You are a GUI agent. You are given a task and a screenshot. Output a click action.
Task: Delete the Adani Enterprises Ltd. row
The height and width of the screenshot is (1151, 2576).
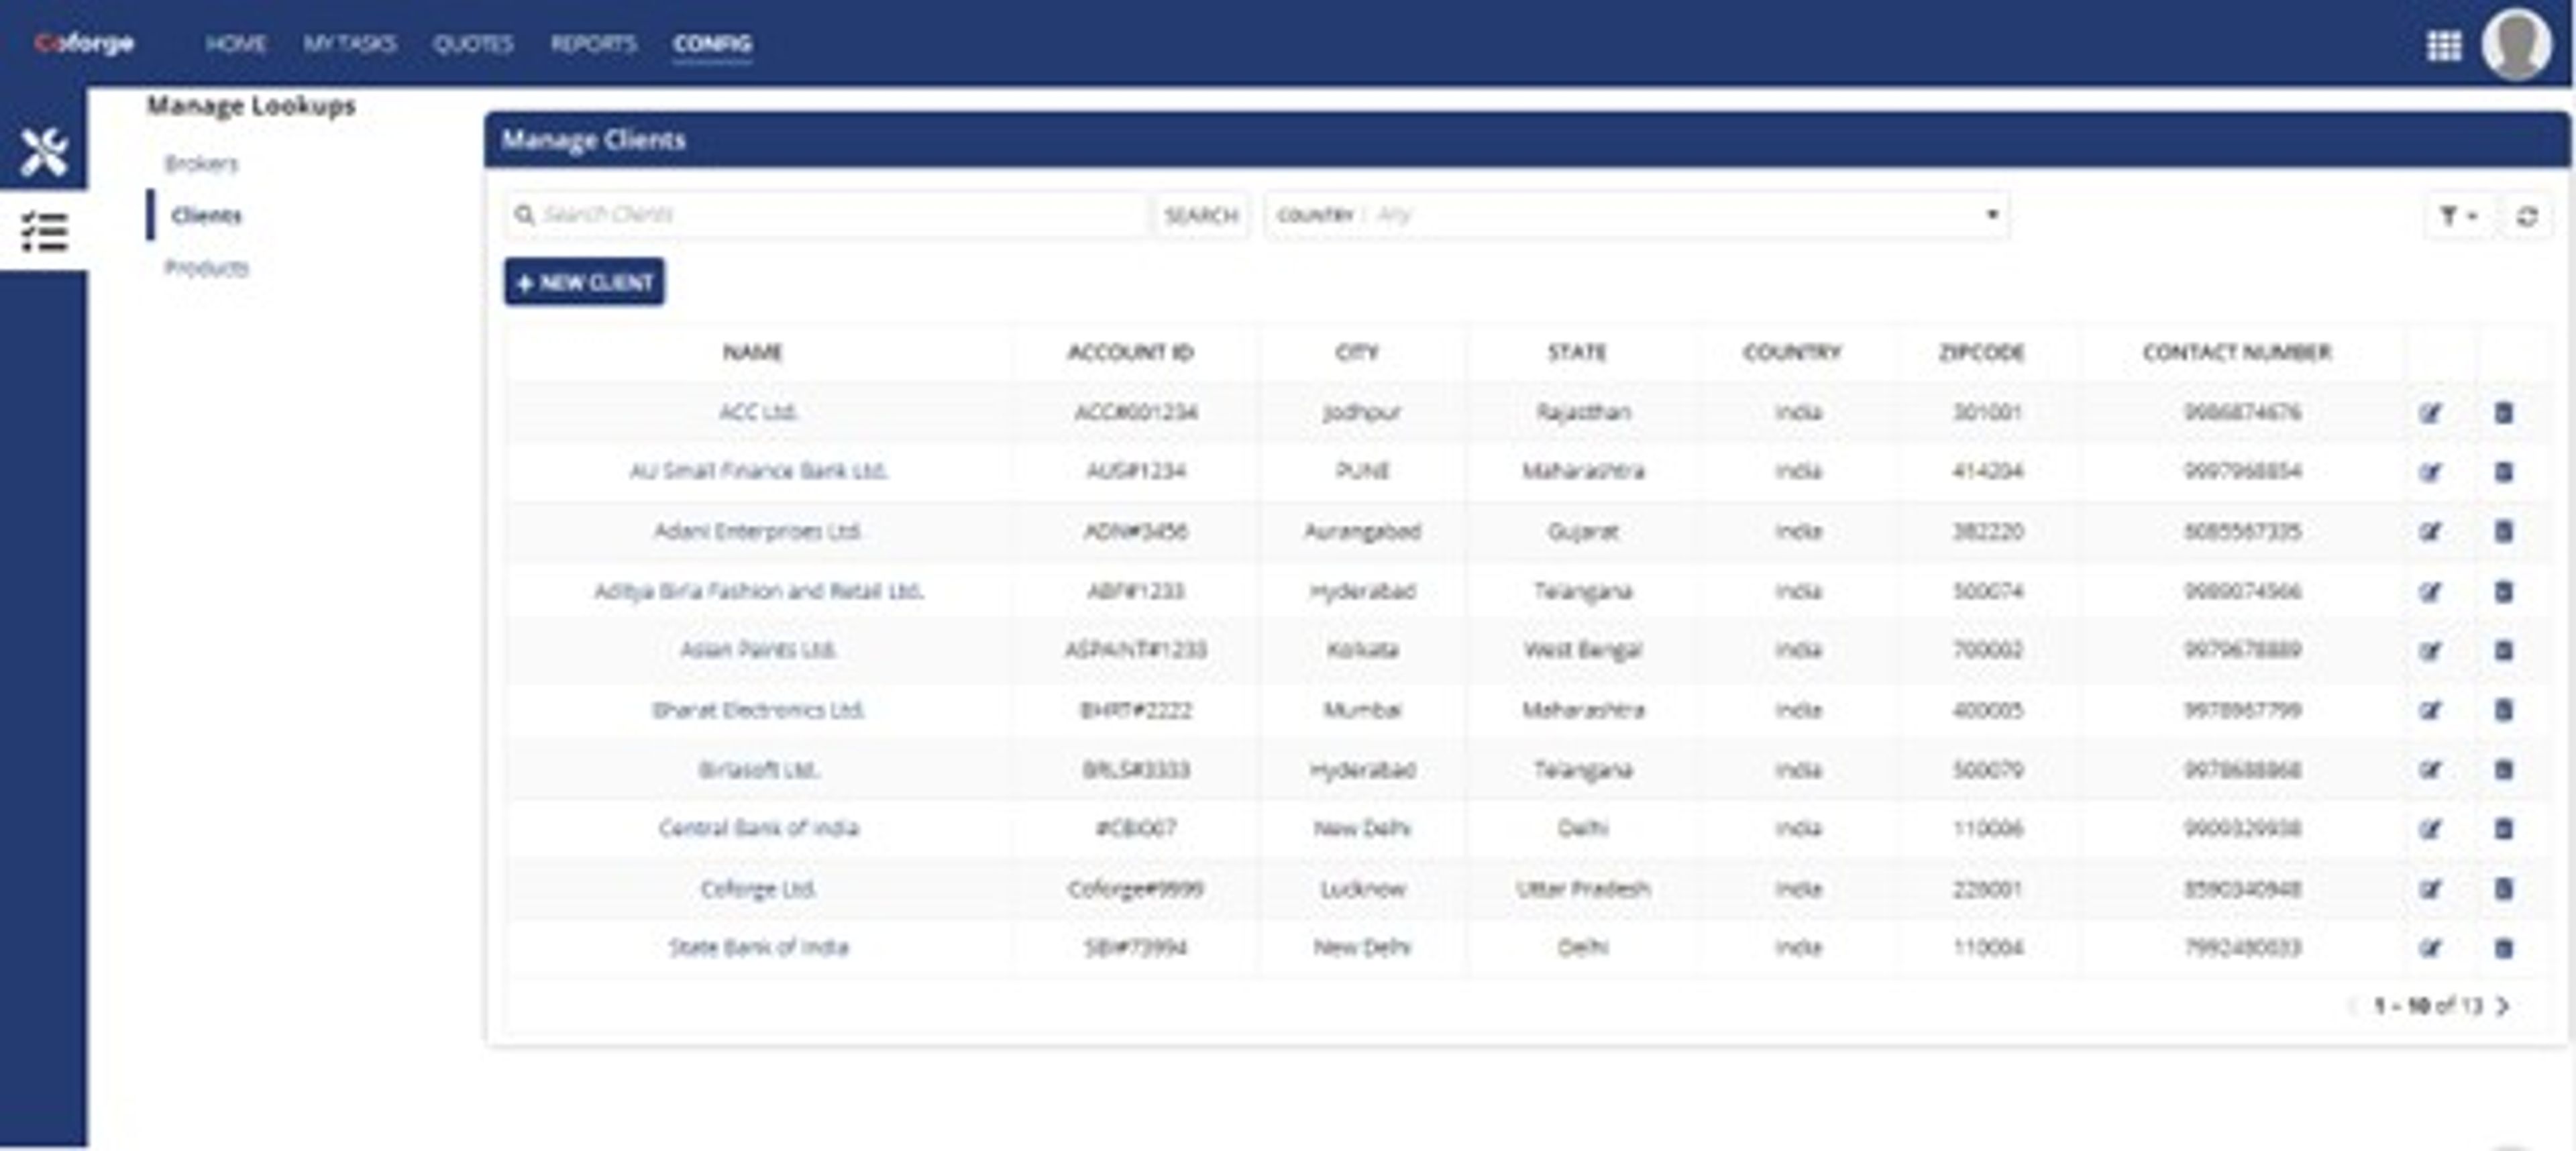2503,531
